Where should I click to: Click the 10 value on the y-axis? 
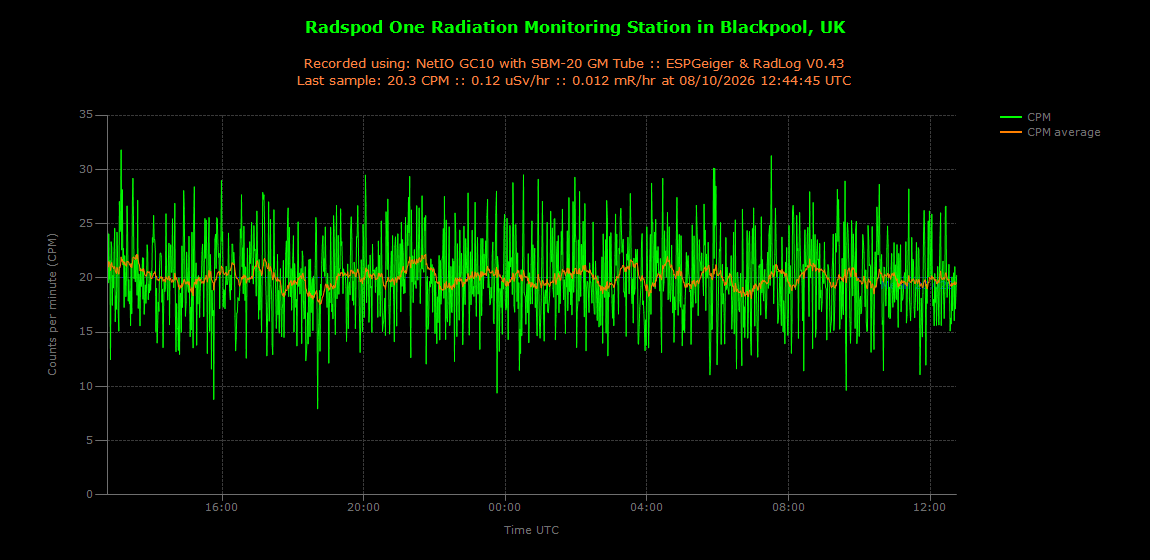tap(87, 386)
